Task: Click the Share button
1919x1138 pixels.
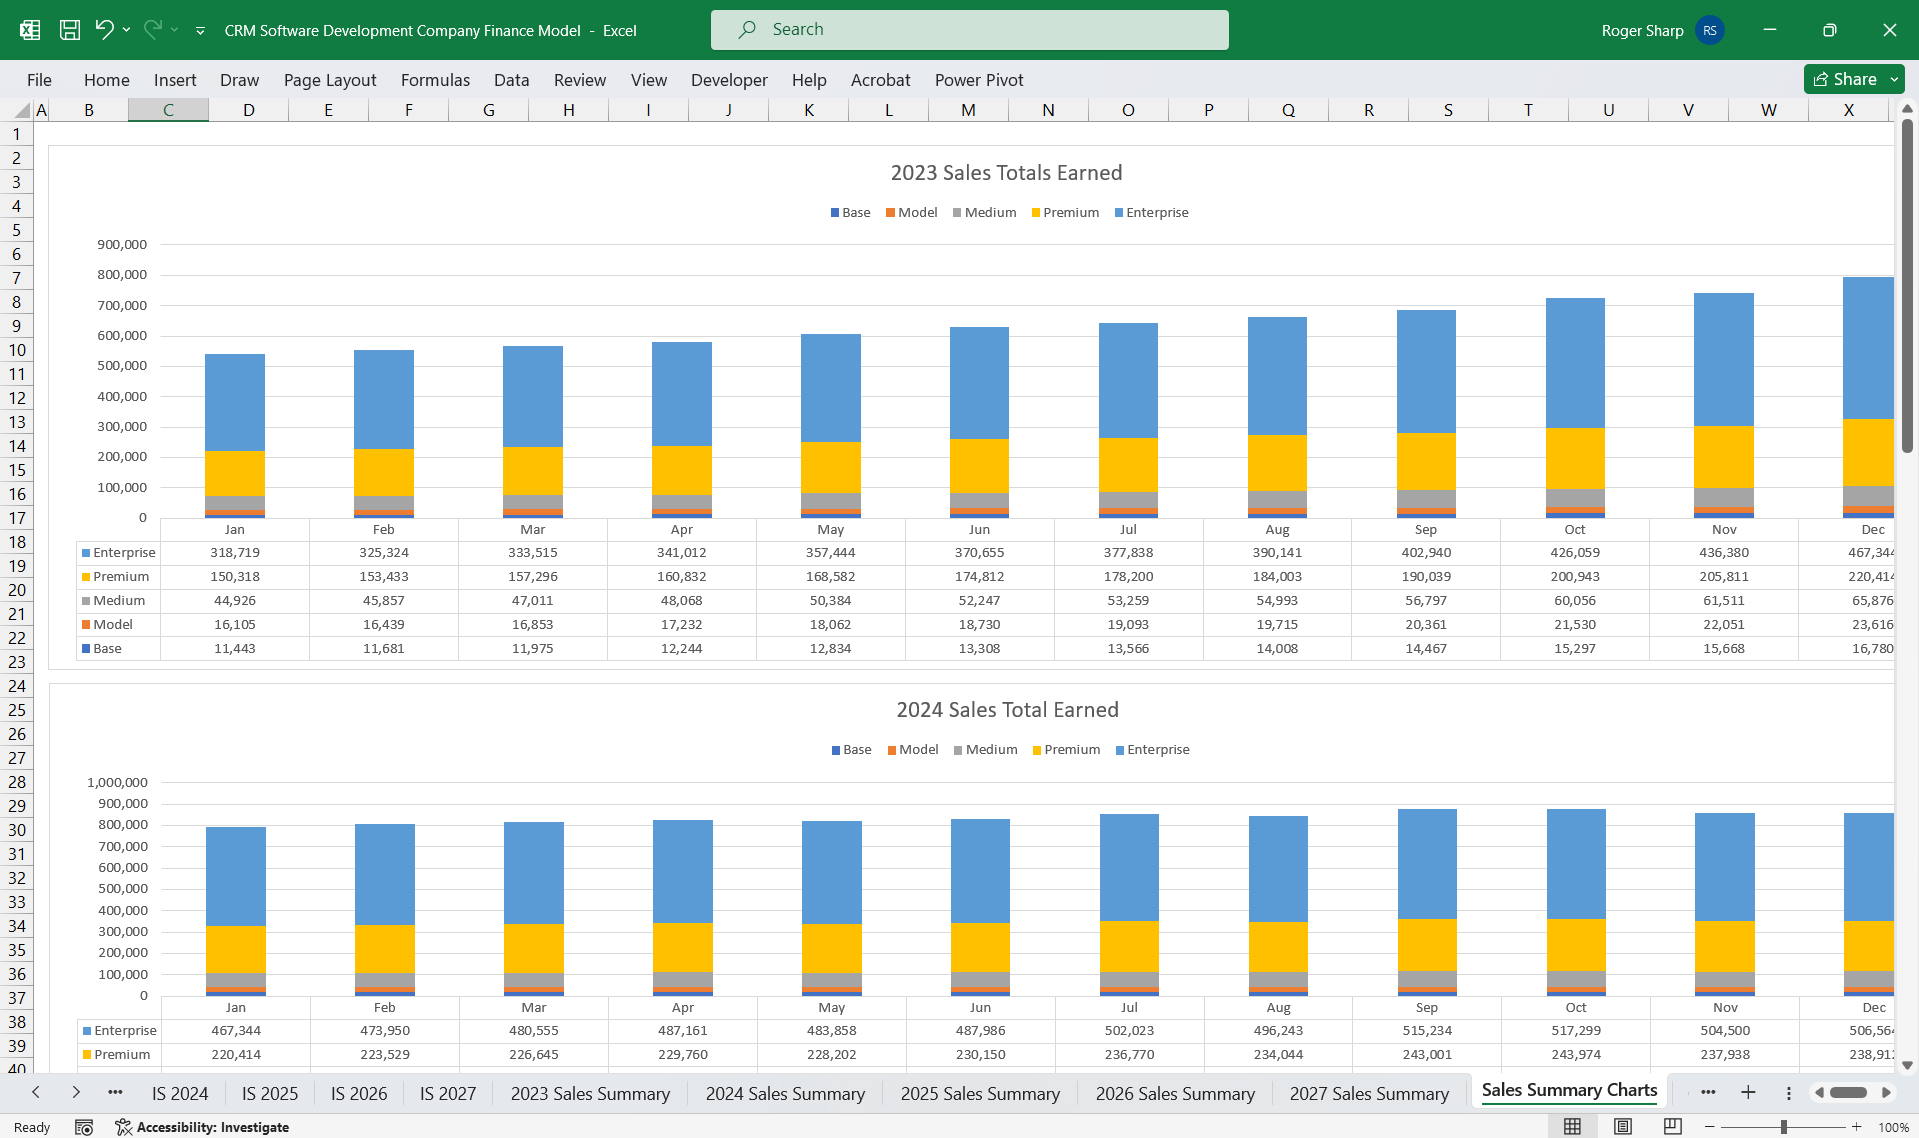Action: (x=1846, y=79)
